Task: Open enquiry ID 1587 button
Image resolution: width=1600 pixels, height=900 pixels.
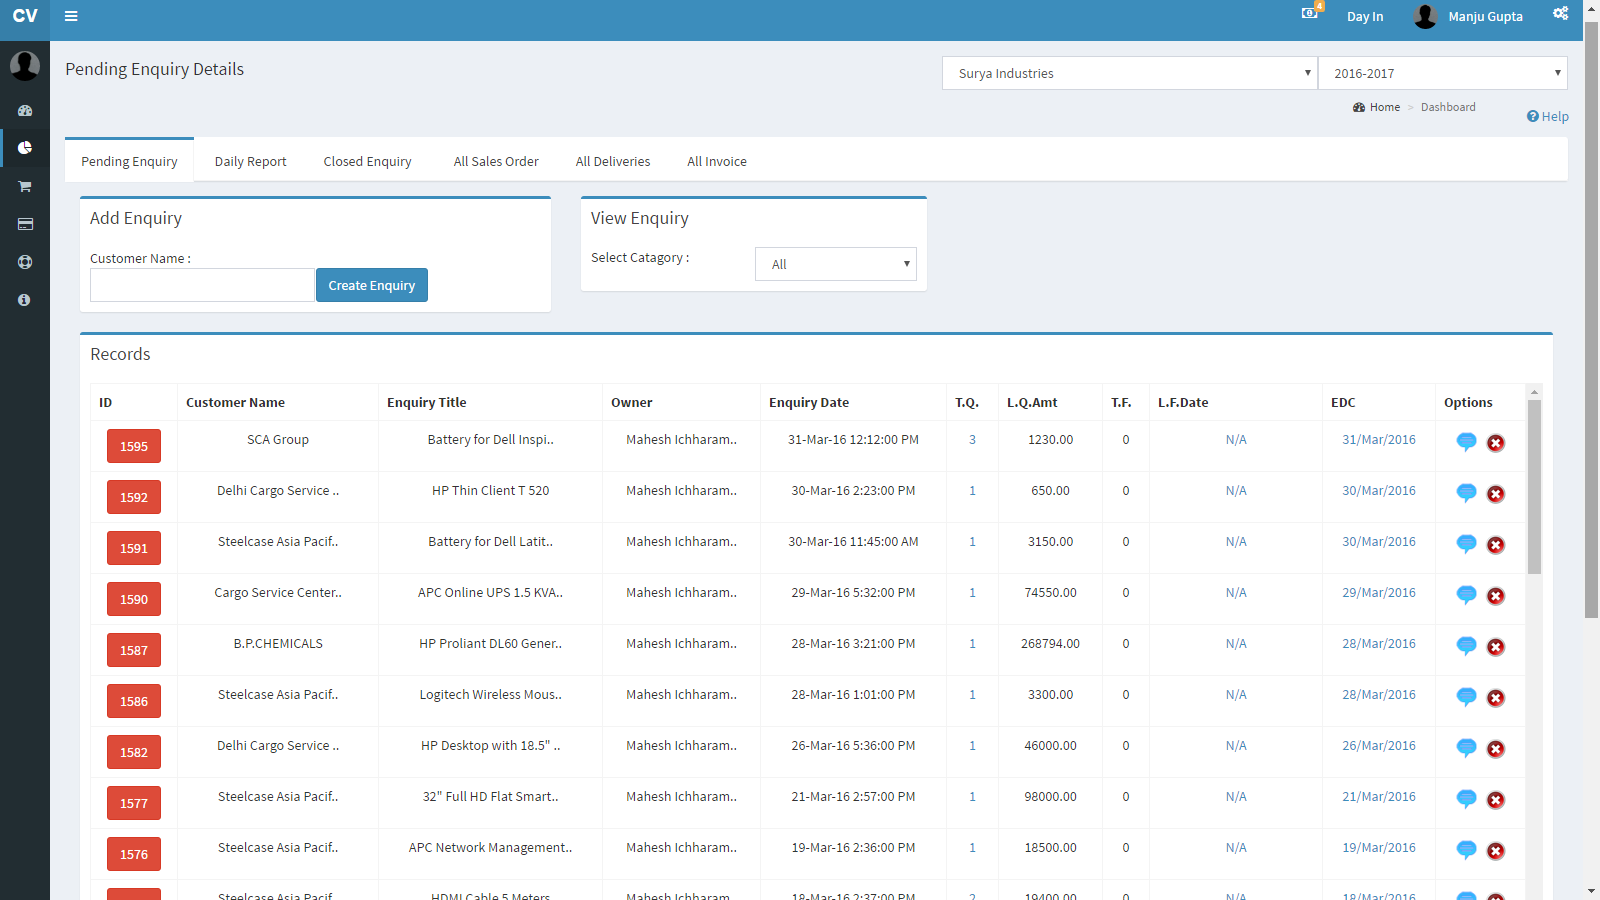Action: pyautogui.click(x=134, y=650)
